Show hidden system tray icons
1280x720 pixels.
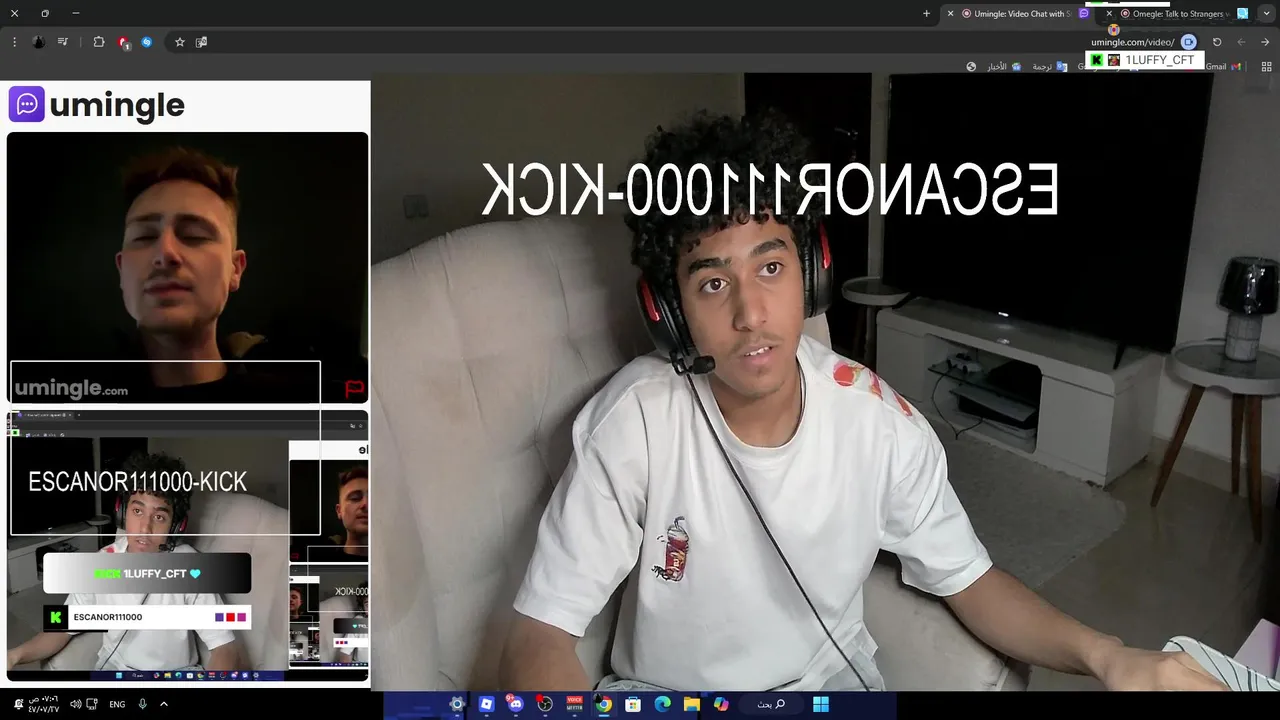pyautogui.click(x=164, y=704)
